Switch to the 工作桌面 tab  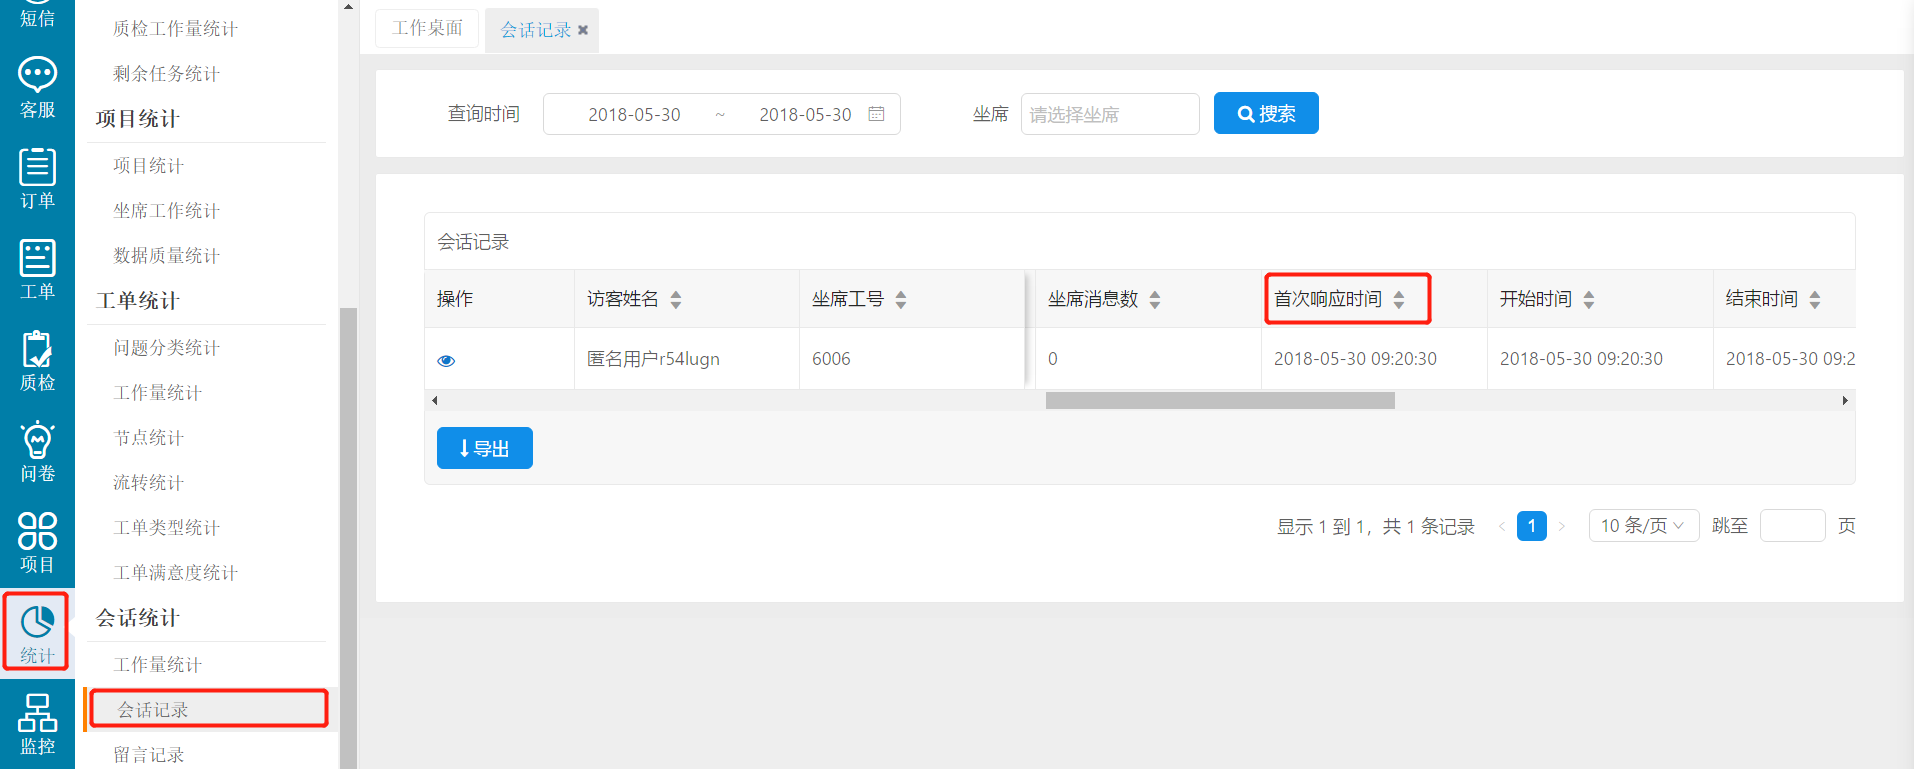(427, 28)
